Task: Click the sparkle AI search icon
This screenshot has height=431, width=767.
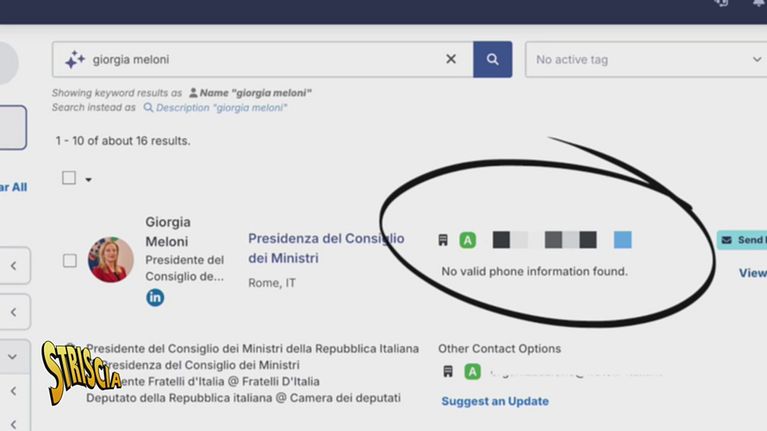Action: click(x=75, y=60)
